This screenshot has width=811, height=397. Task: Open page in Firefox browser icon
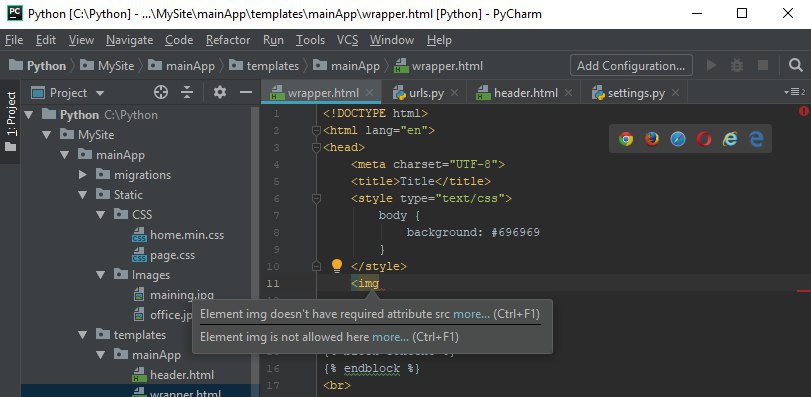(652, 139)
